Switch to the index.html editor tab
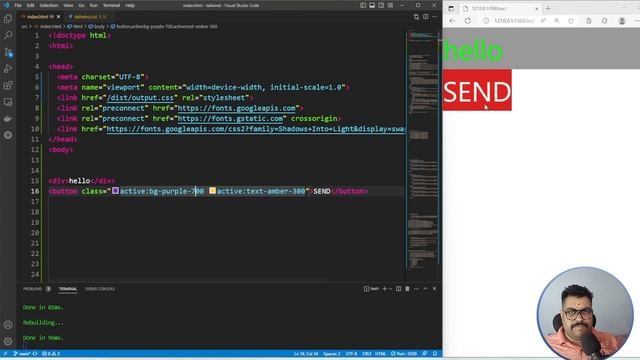Viewport: 640px width, 360px height. point(40,17)
